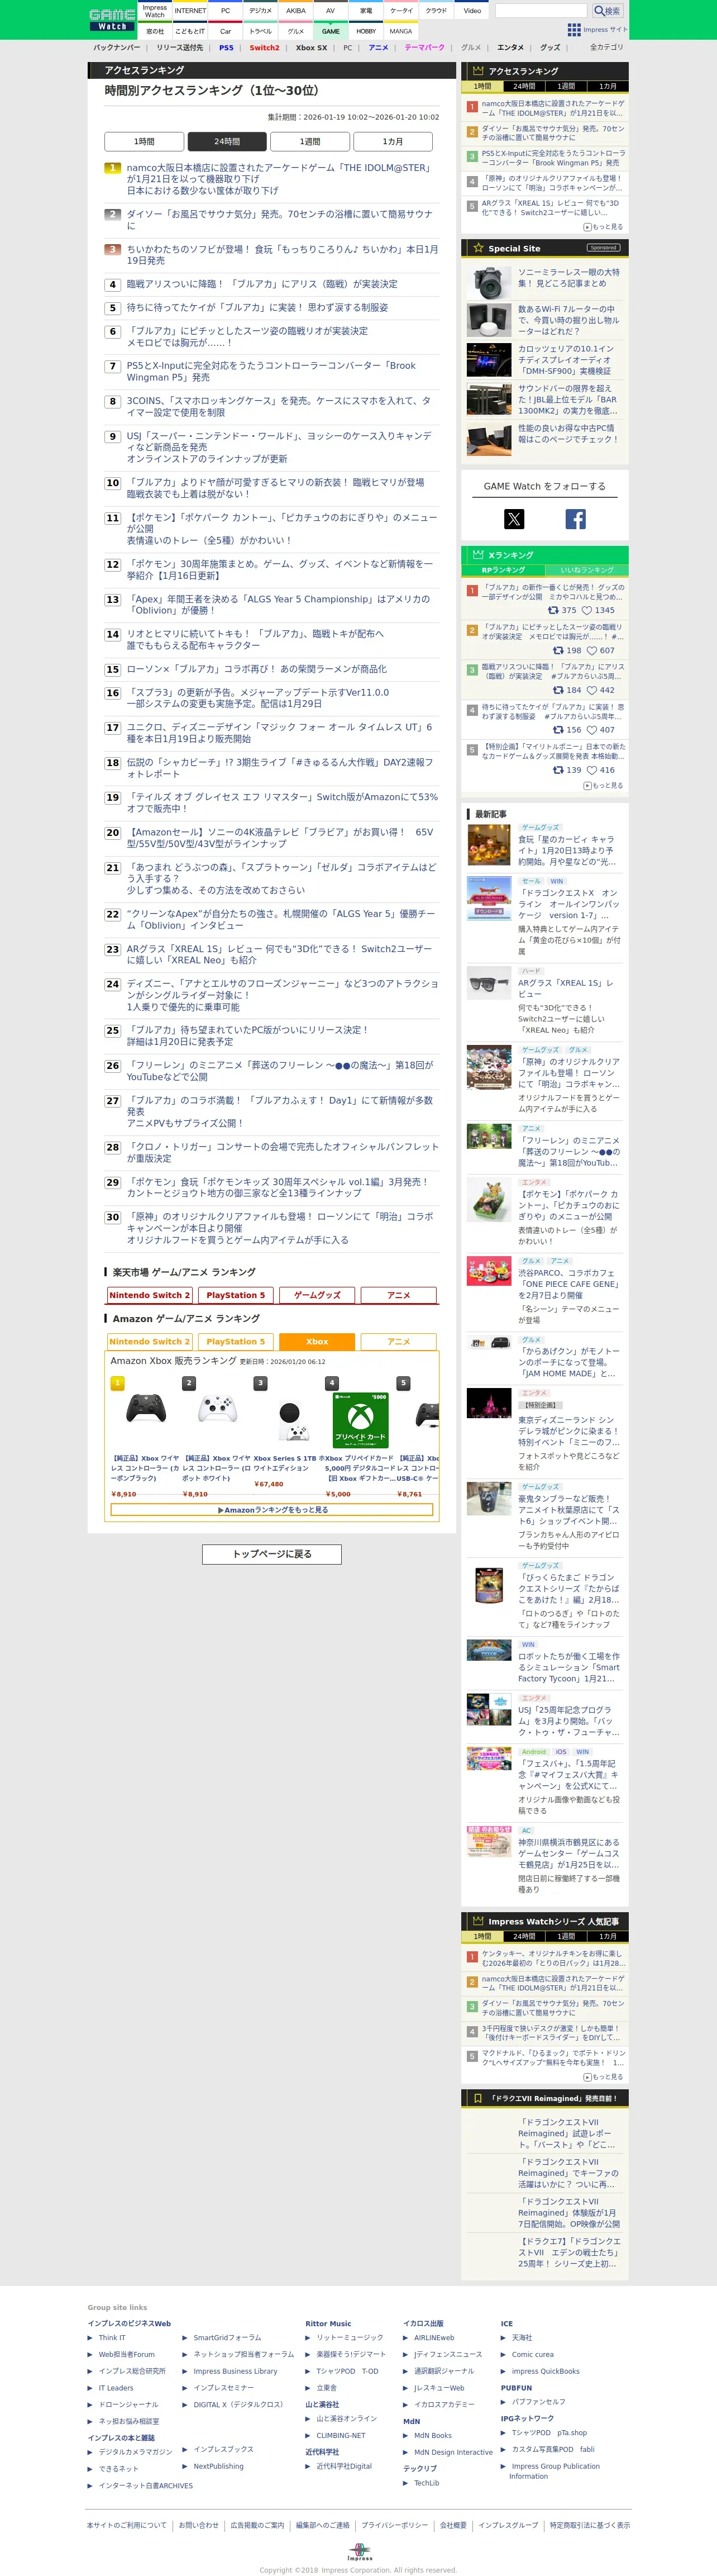Open rank 2 article about お風呂でサウナ気分

point(280,220)
